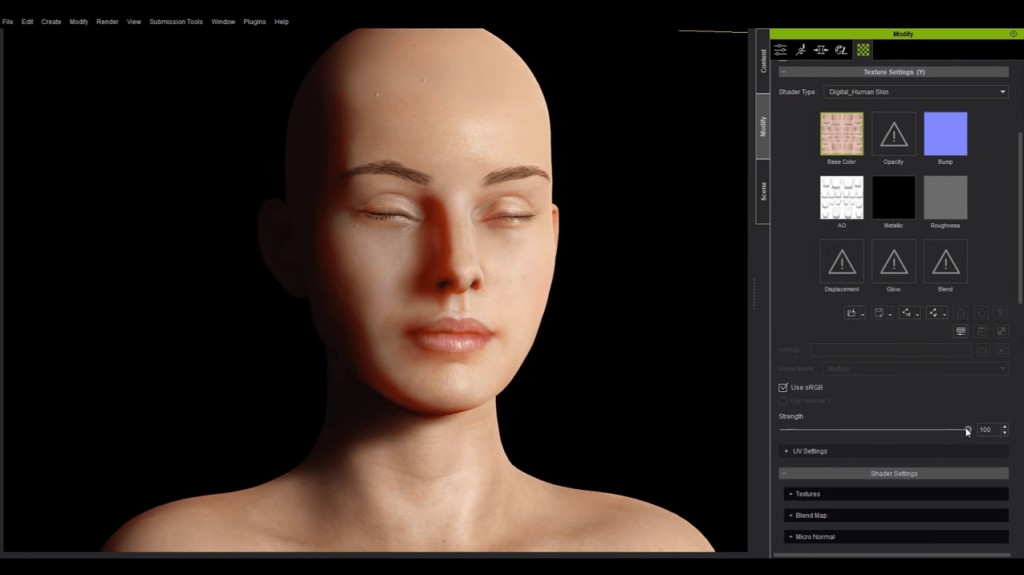Viewport: 1024px width, 575px height.
Task: Select the empty Opacity texture slot
Action: tap(893, 134)
